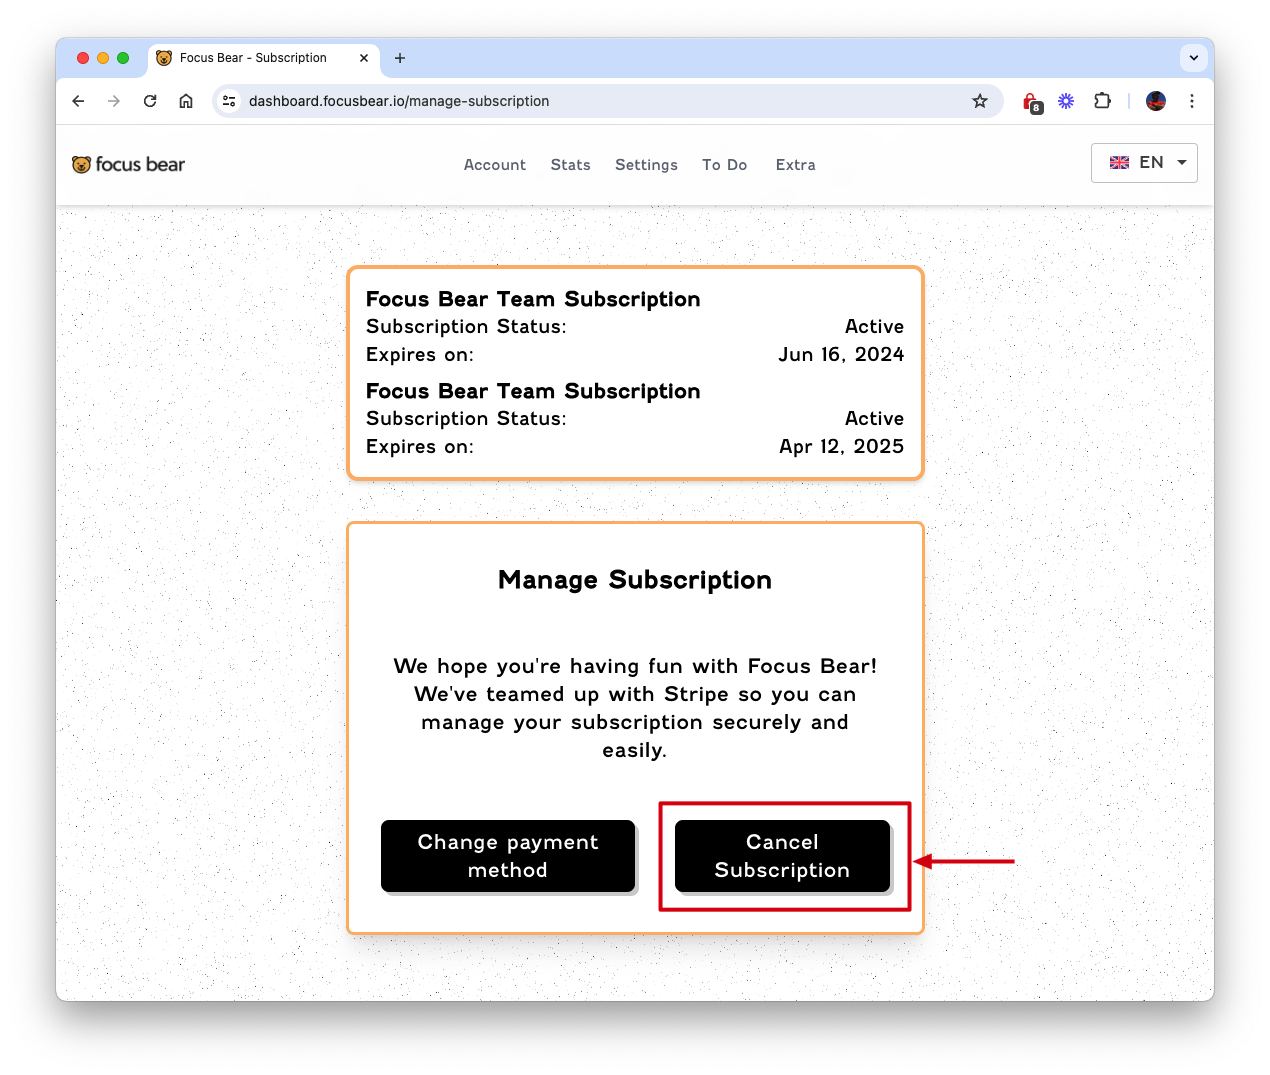The height and width of the screenshot is (1075, 1270).
Task: Open the red lock extension with badge
Action: [1031, 101]
